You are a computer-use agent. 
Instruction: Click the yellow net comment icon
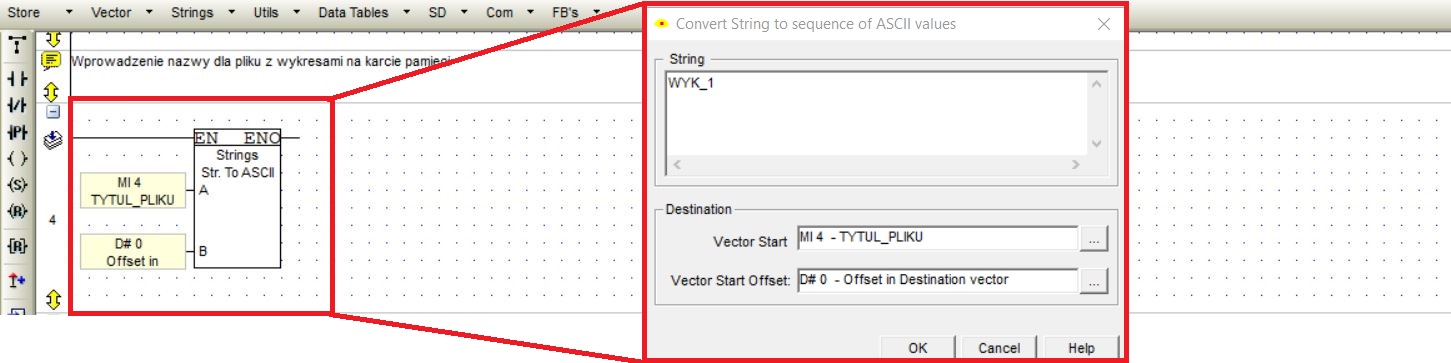click(x=52, y=62)
